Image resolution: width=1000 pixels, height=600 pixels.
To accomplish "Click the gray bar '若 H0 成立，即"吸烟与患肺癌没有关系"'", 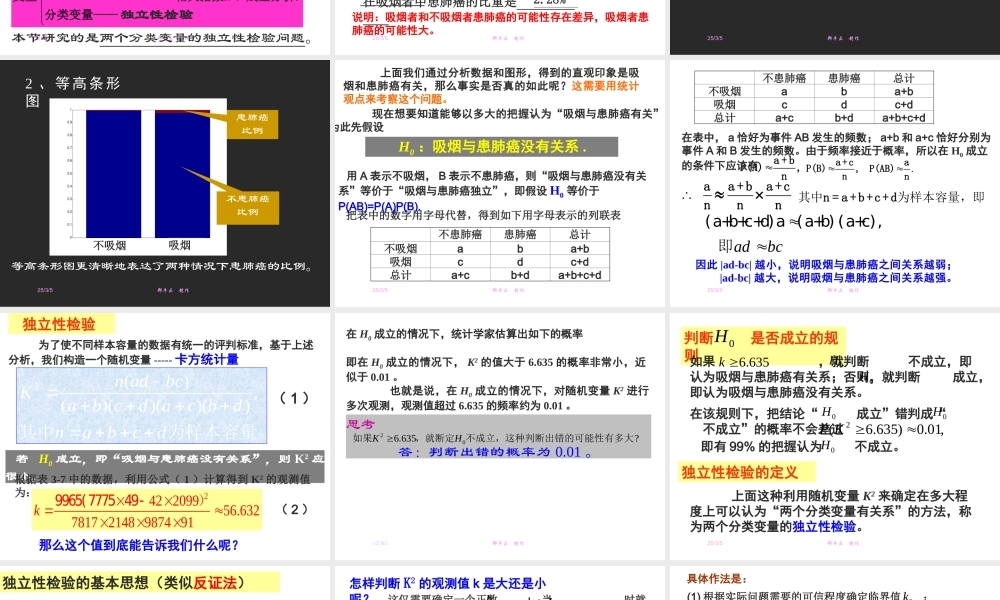I will coord(165,466).
